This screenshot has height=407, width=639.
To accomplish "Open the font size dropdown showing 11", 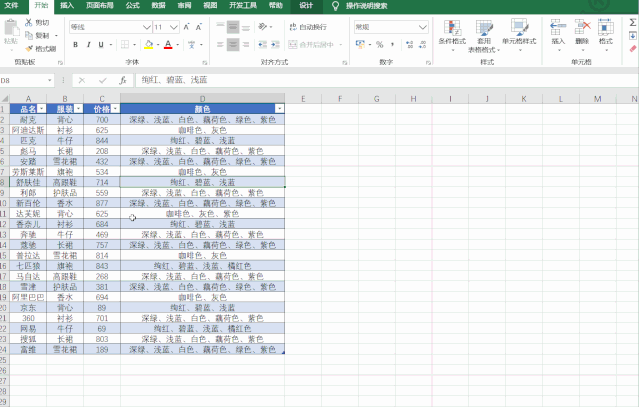I will click(x=174, y=27).
